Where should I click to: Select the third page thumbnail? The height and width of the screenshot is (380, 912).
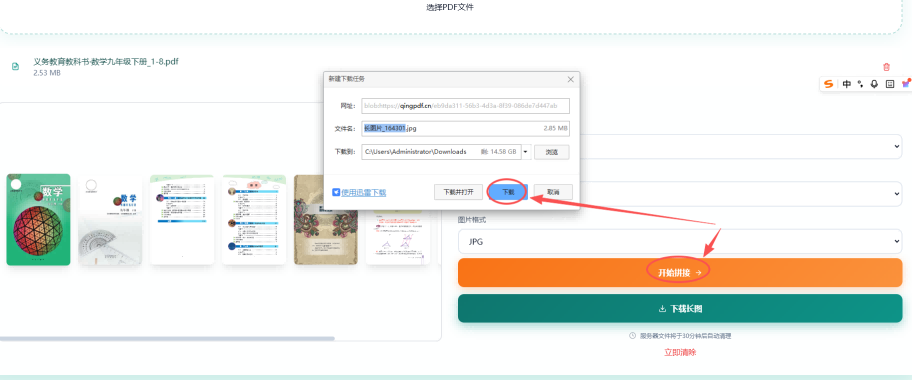[x=182, y=219]
